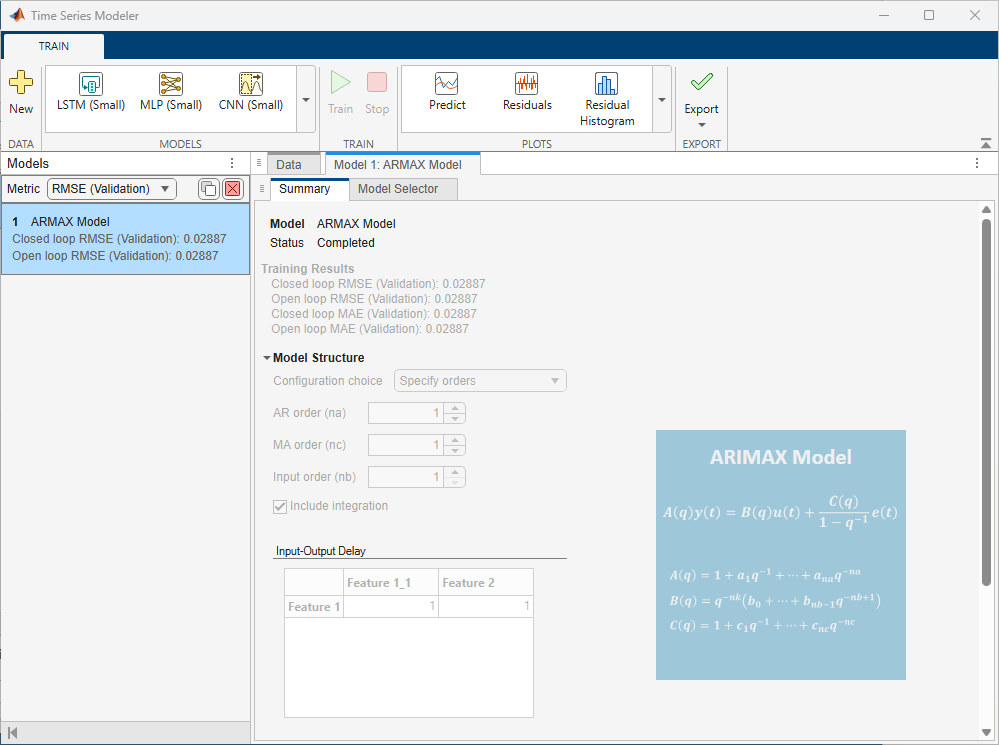Select the LSTM (Small) model icon
Viewport: 999px width, 745px height.
pos(90,83)
